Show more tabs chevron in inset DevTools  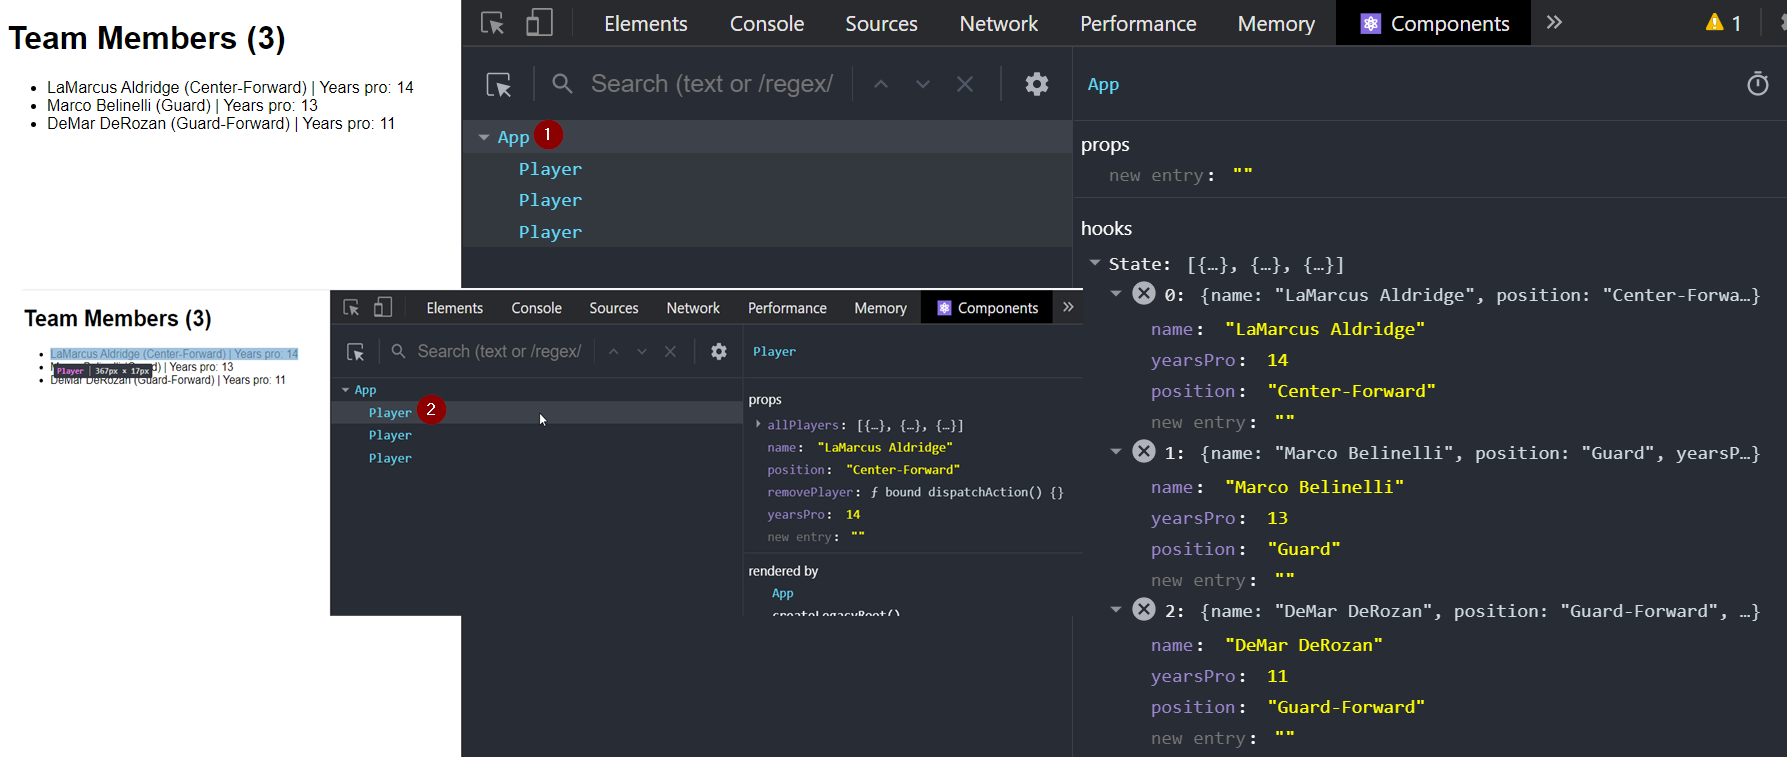(x=1068, y=307)
